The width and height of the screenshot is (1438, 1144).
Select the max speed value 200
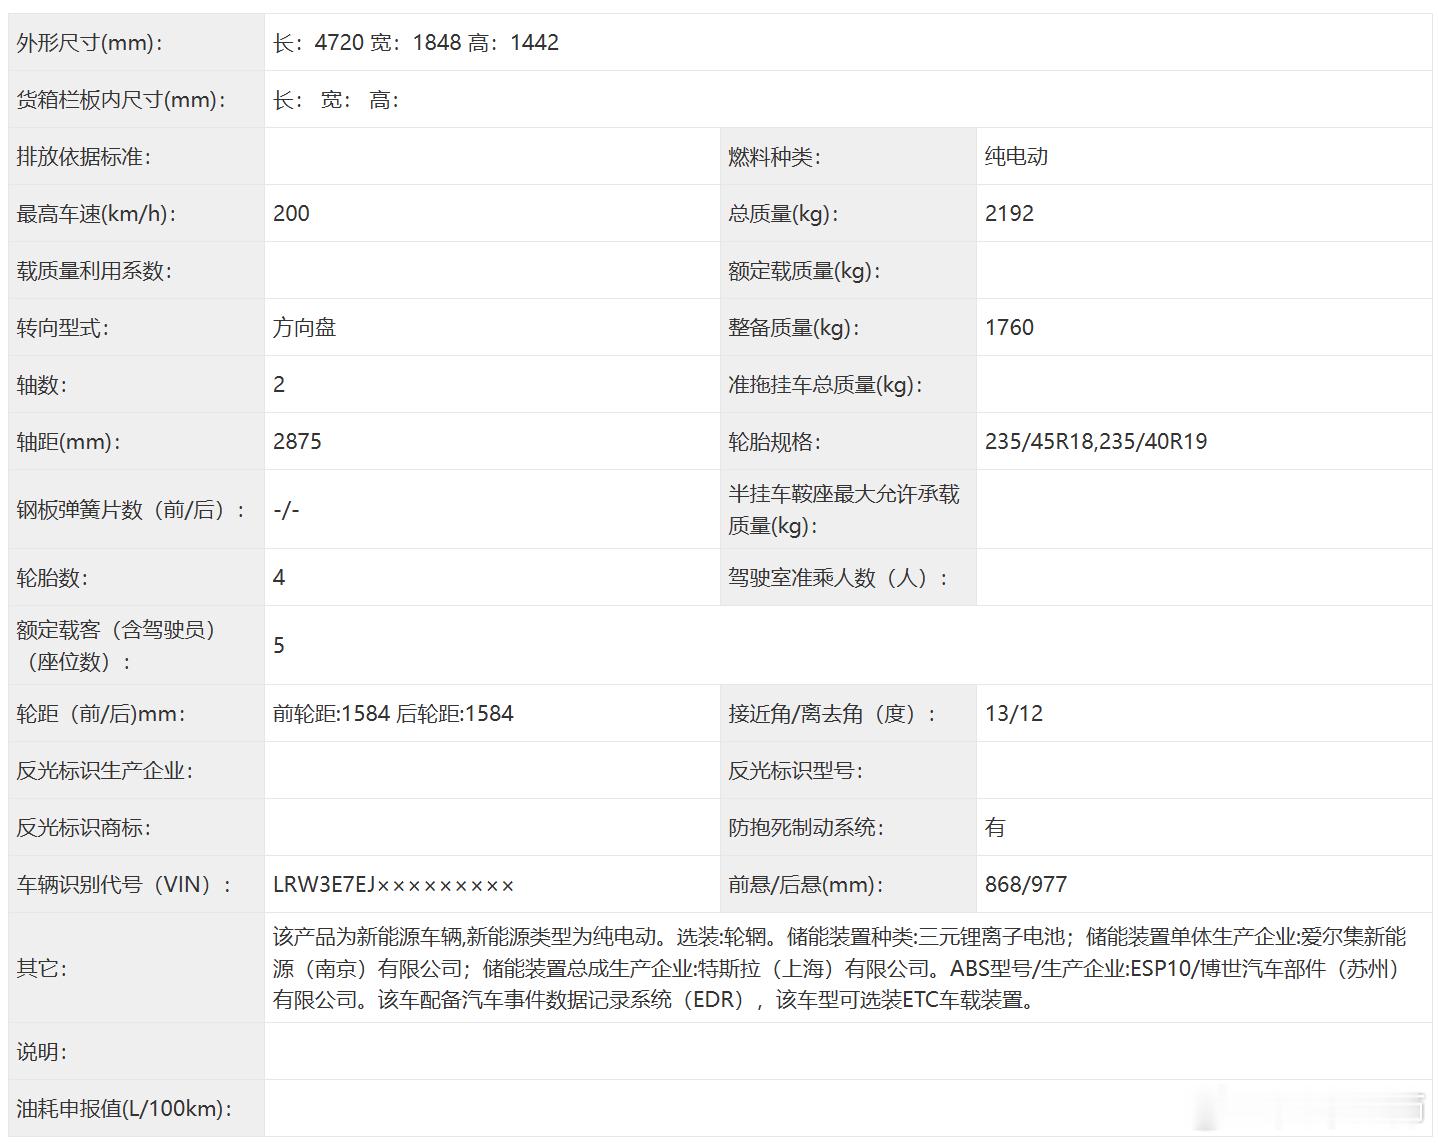tap(291, 214)
